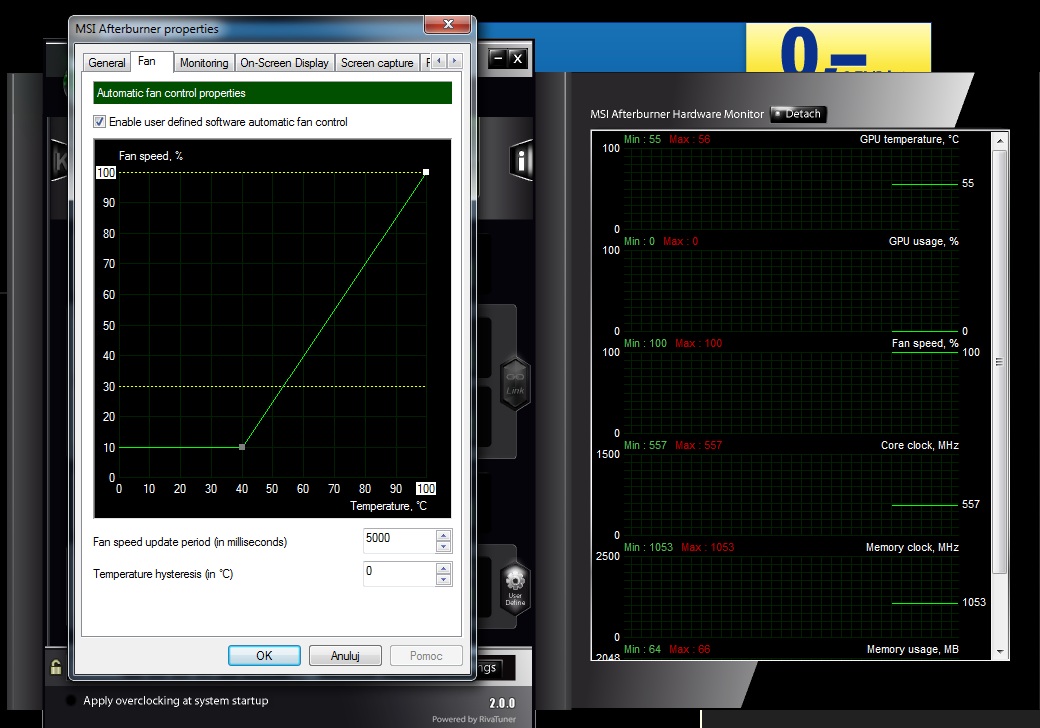Open the On-Screen Display tab
1040x728 pixels.
click(x=285, y=63)
